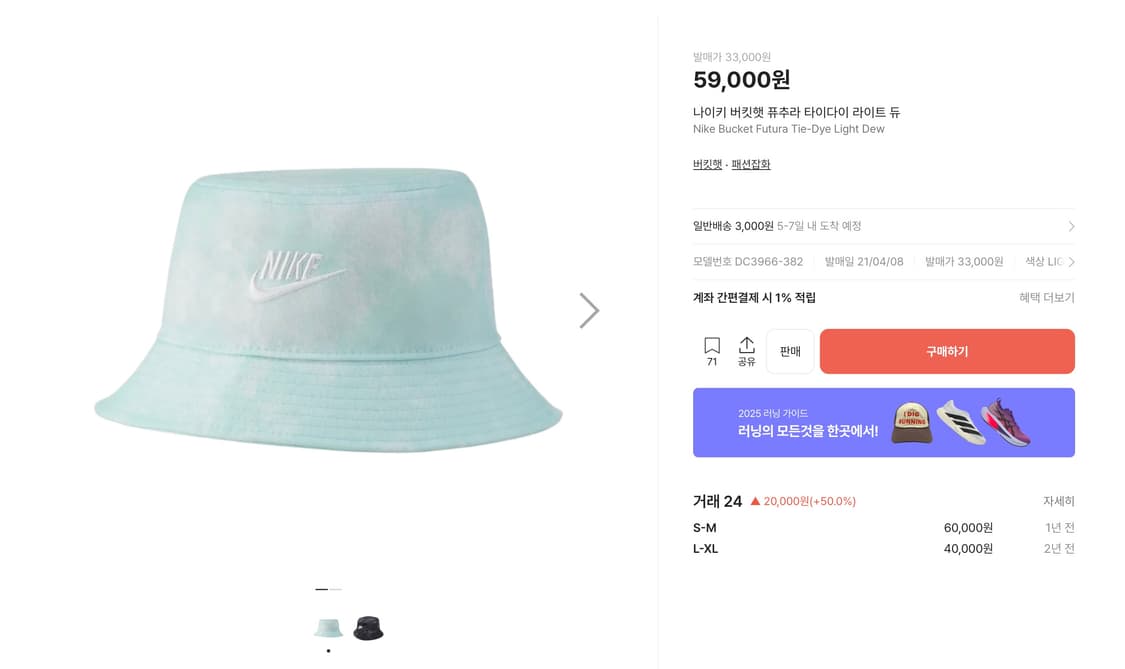Click the 구매하기 purchase button

(x=946, y=351)
